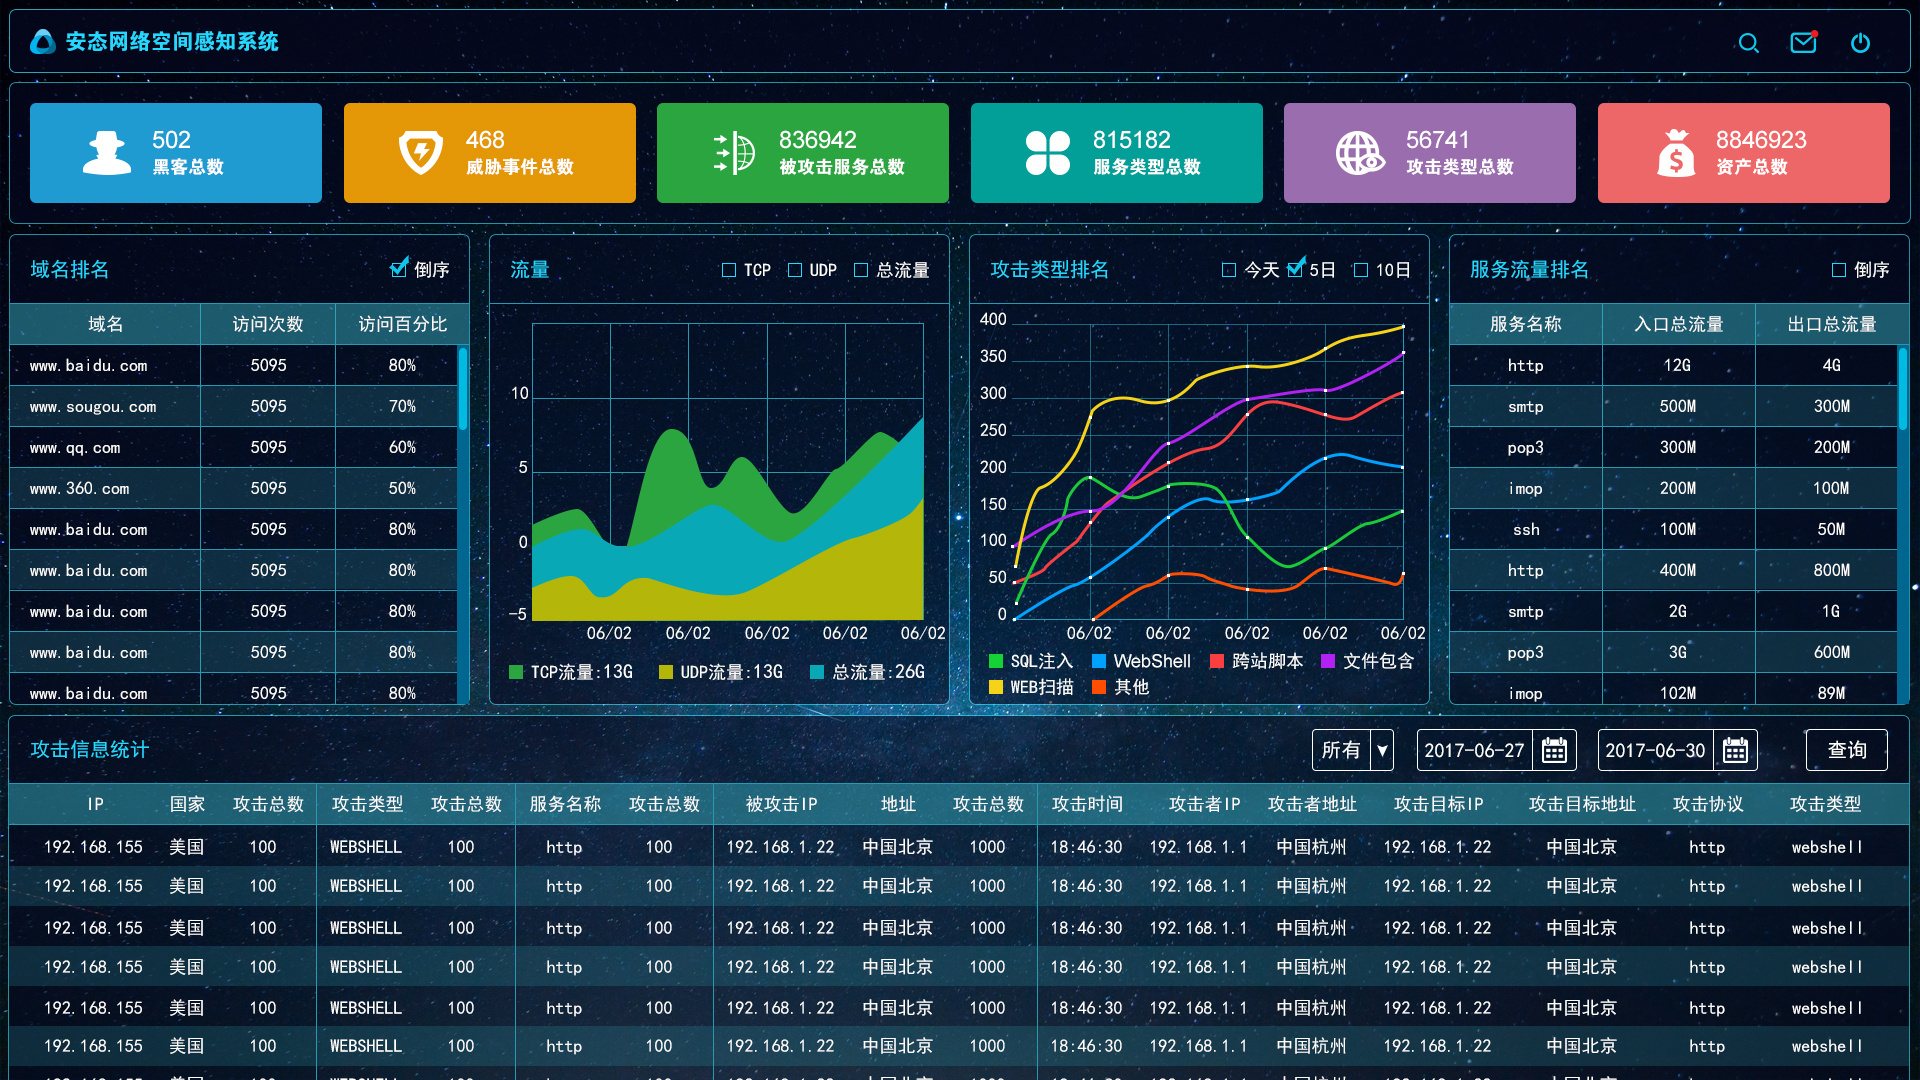The height and width of the screenshot is (1080, 1920).
Task: Click the 服务名称 column header in service ranking
Action: click(x=1526, y=324)
